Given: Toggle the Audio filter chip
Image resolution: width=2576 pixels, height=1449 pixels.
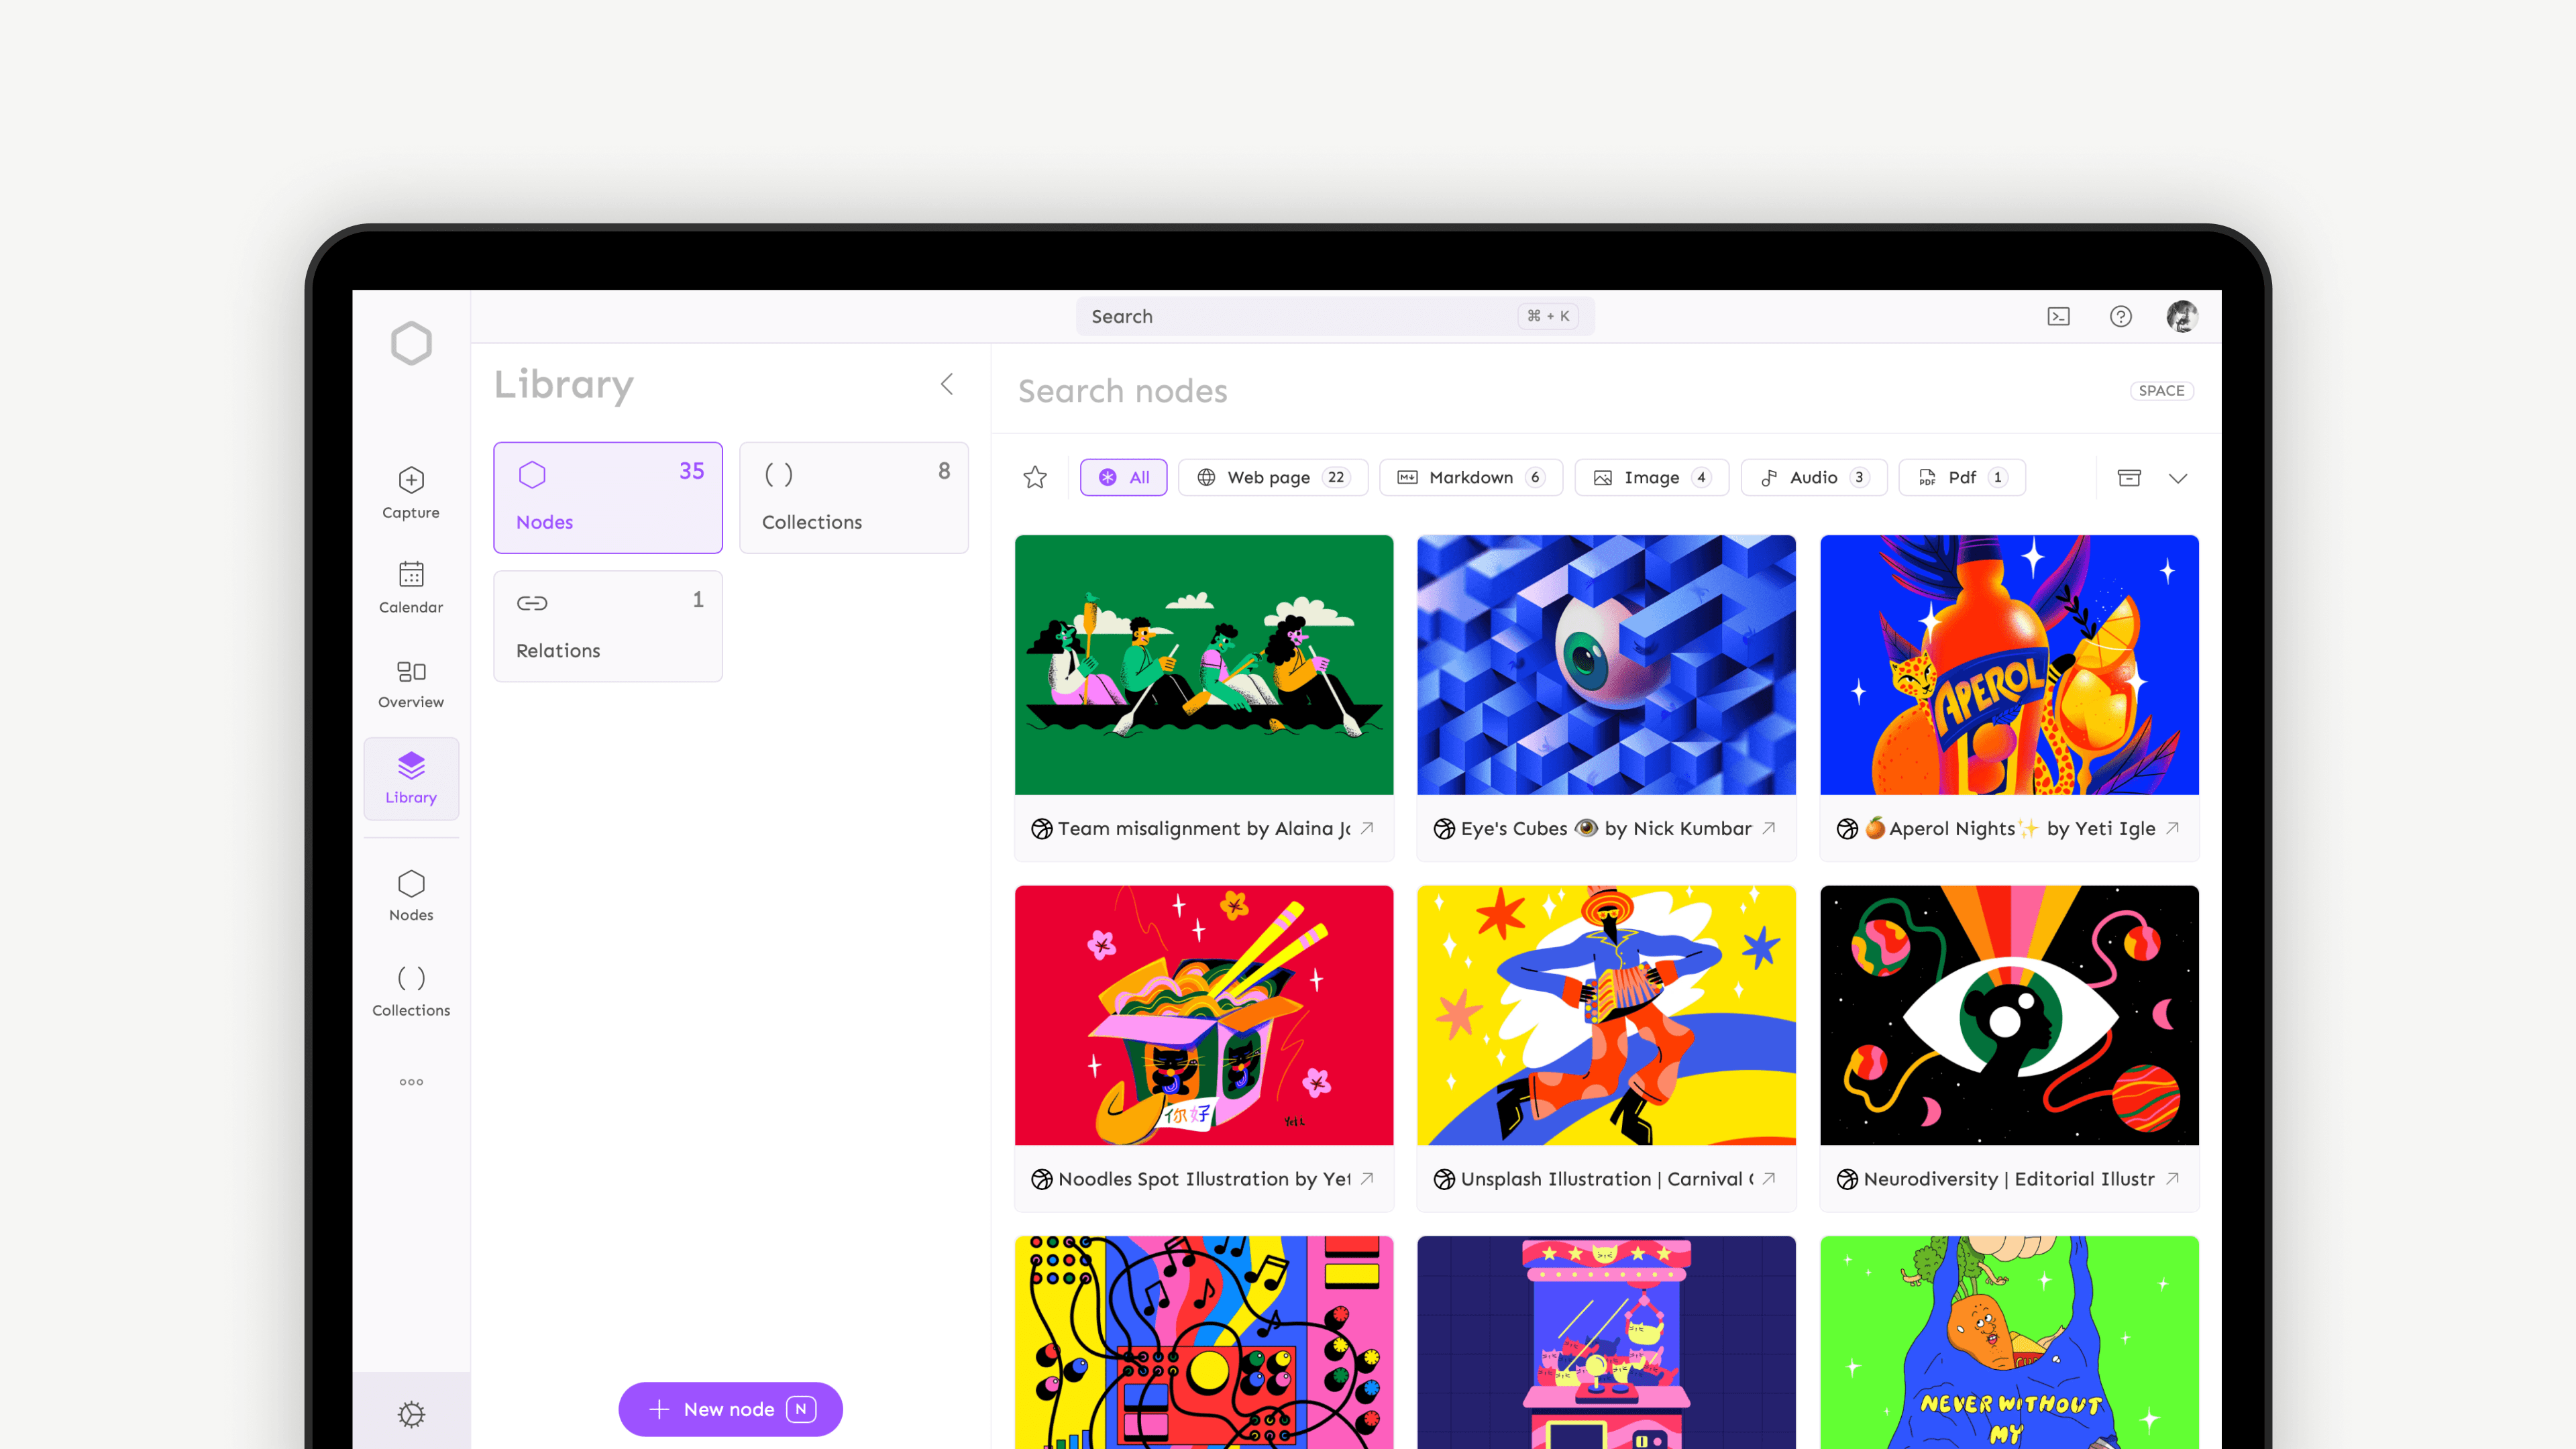Looking at the screenshot, I should click(1813, 478).
